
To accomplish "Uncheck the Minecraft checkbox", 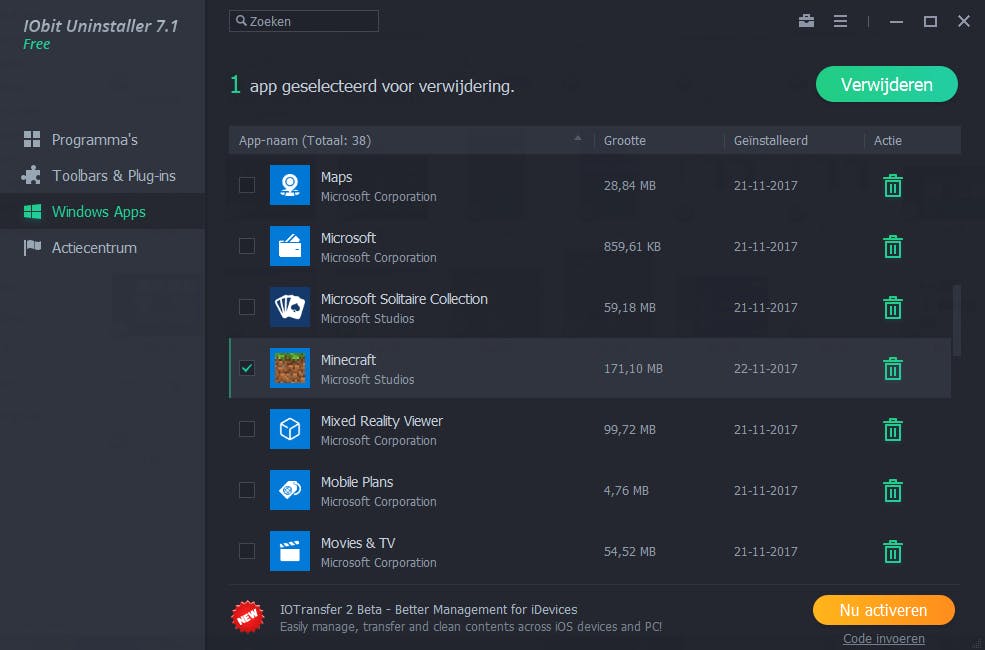I will point(247,368).
